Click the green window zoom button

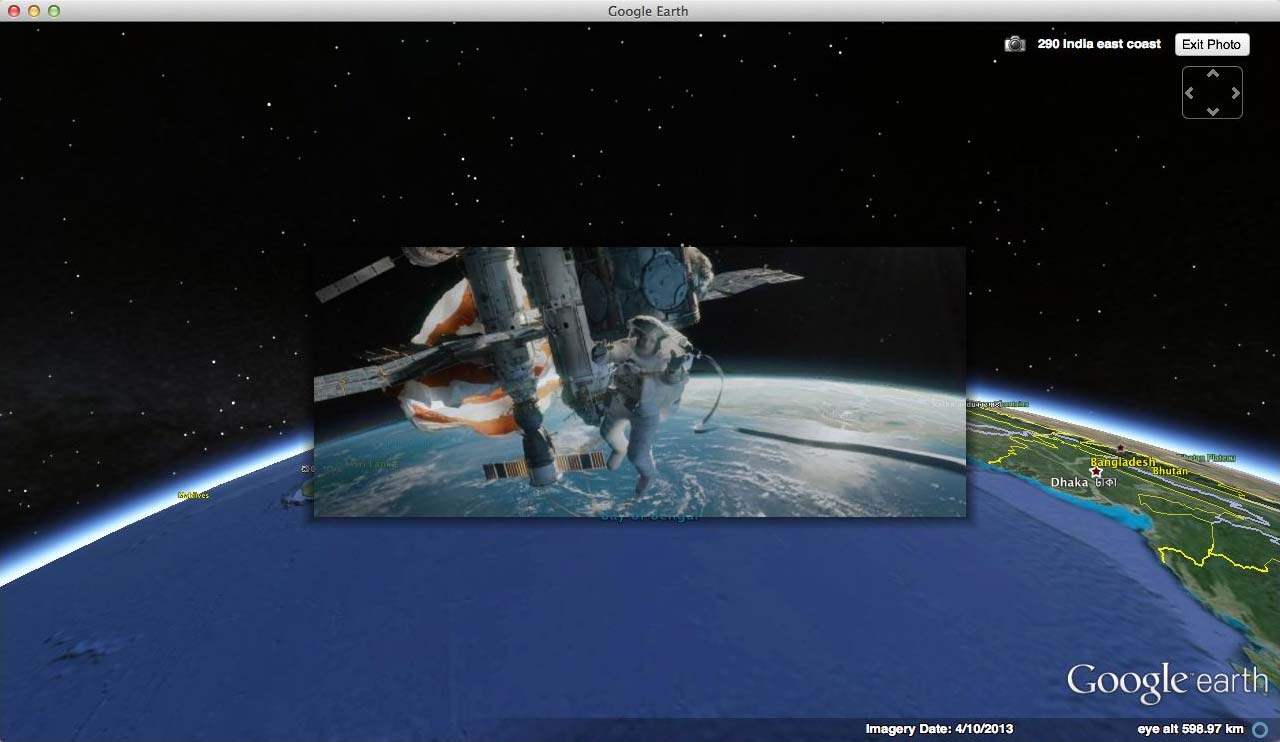click(54, 11)
